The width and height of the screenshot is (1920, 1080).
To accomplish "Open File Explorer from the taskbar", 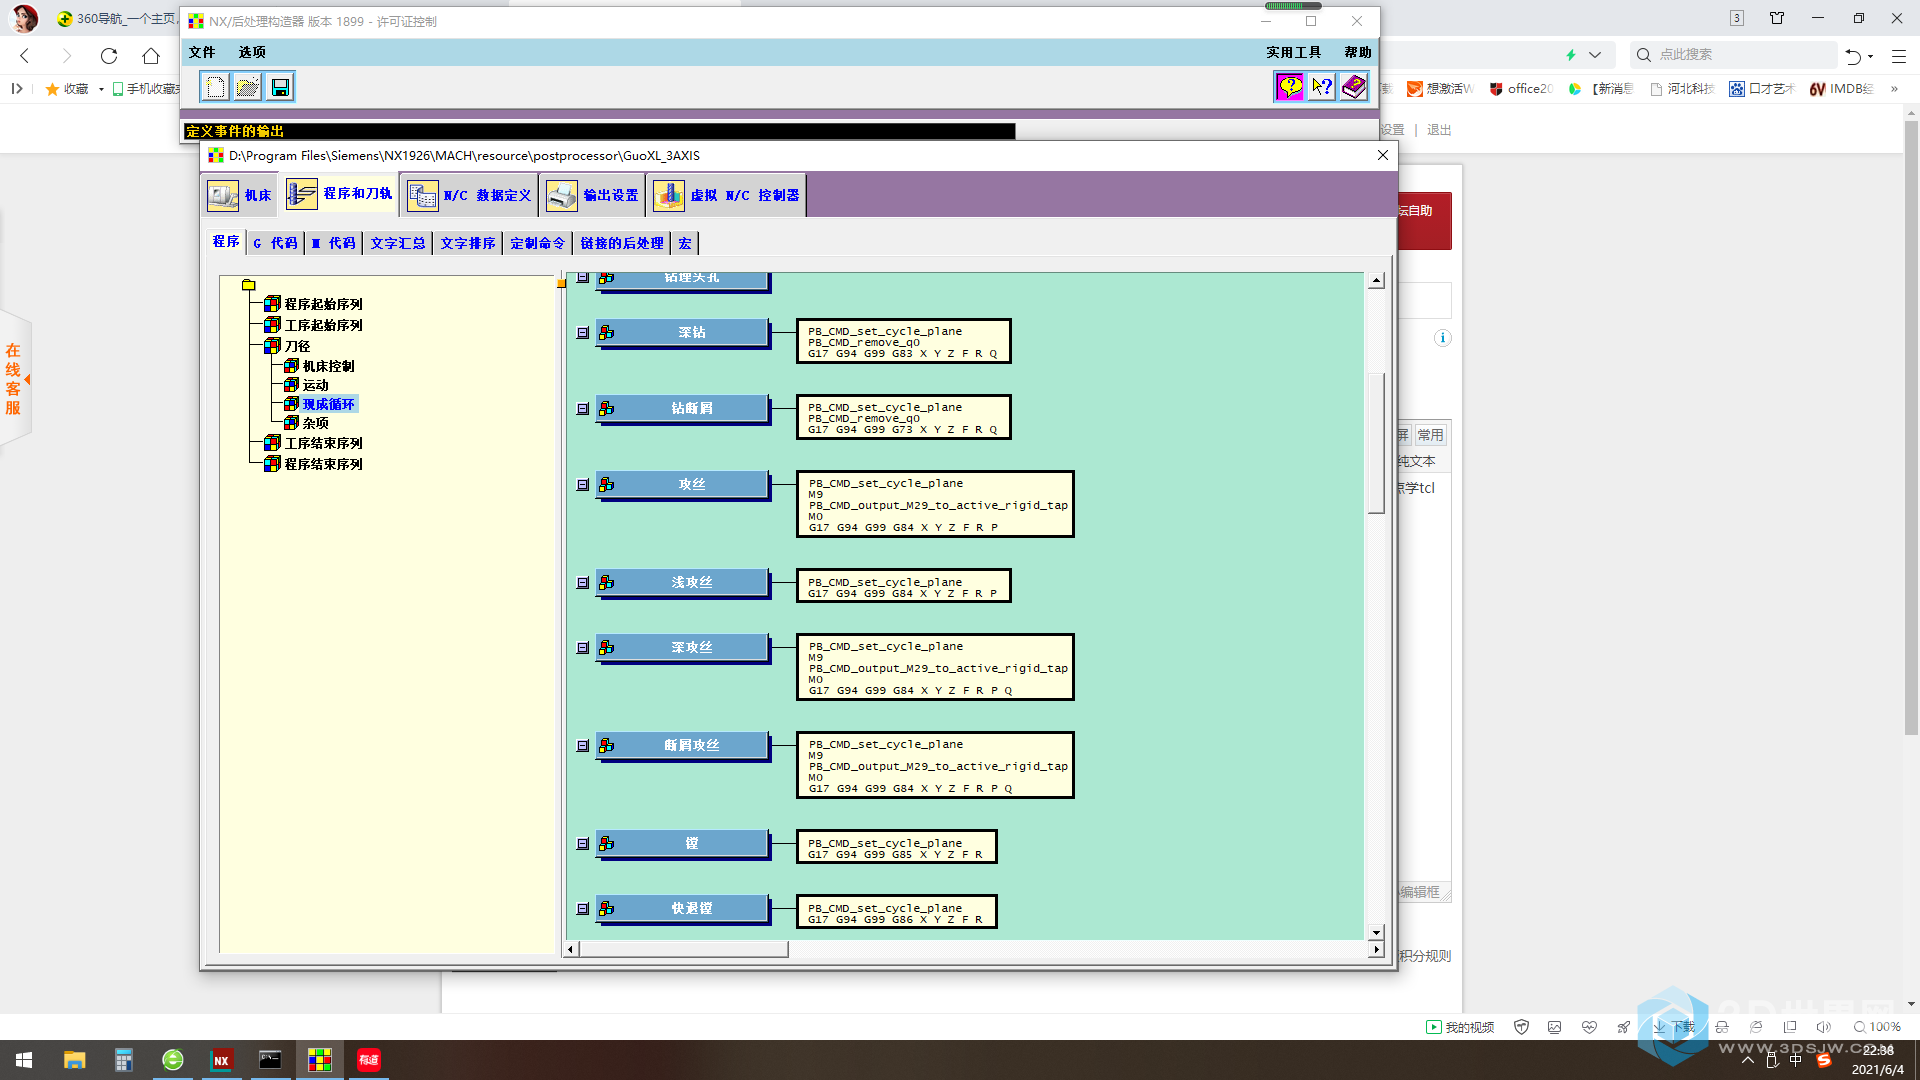I will 75,1060.
